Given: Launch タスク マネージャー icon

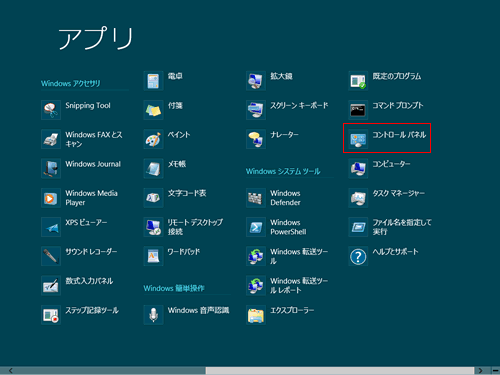Looking at the screenshot, I should tap(358, 198).
